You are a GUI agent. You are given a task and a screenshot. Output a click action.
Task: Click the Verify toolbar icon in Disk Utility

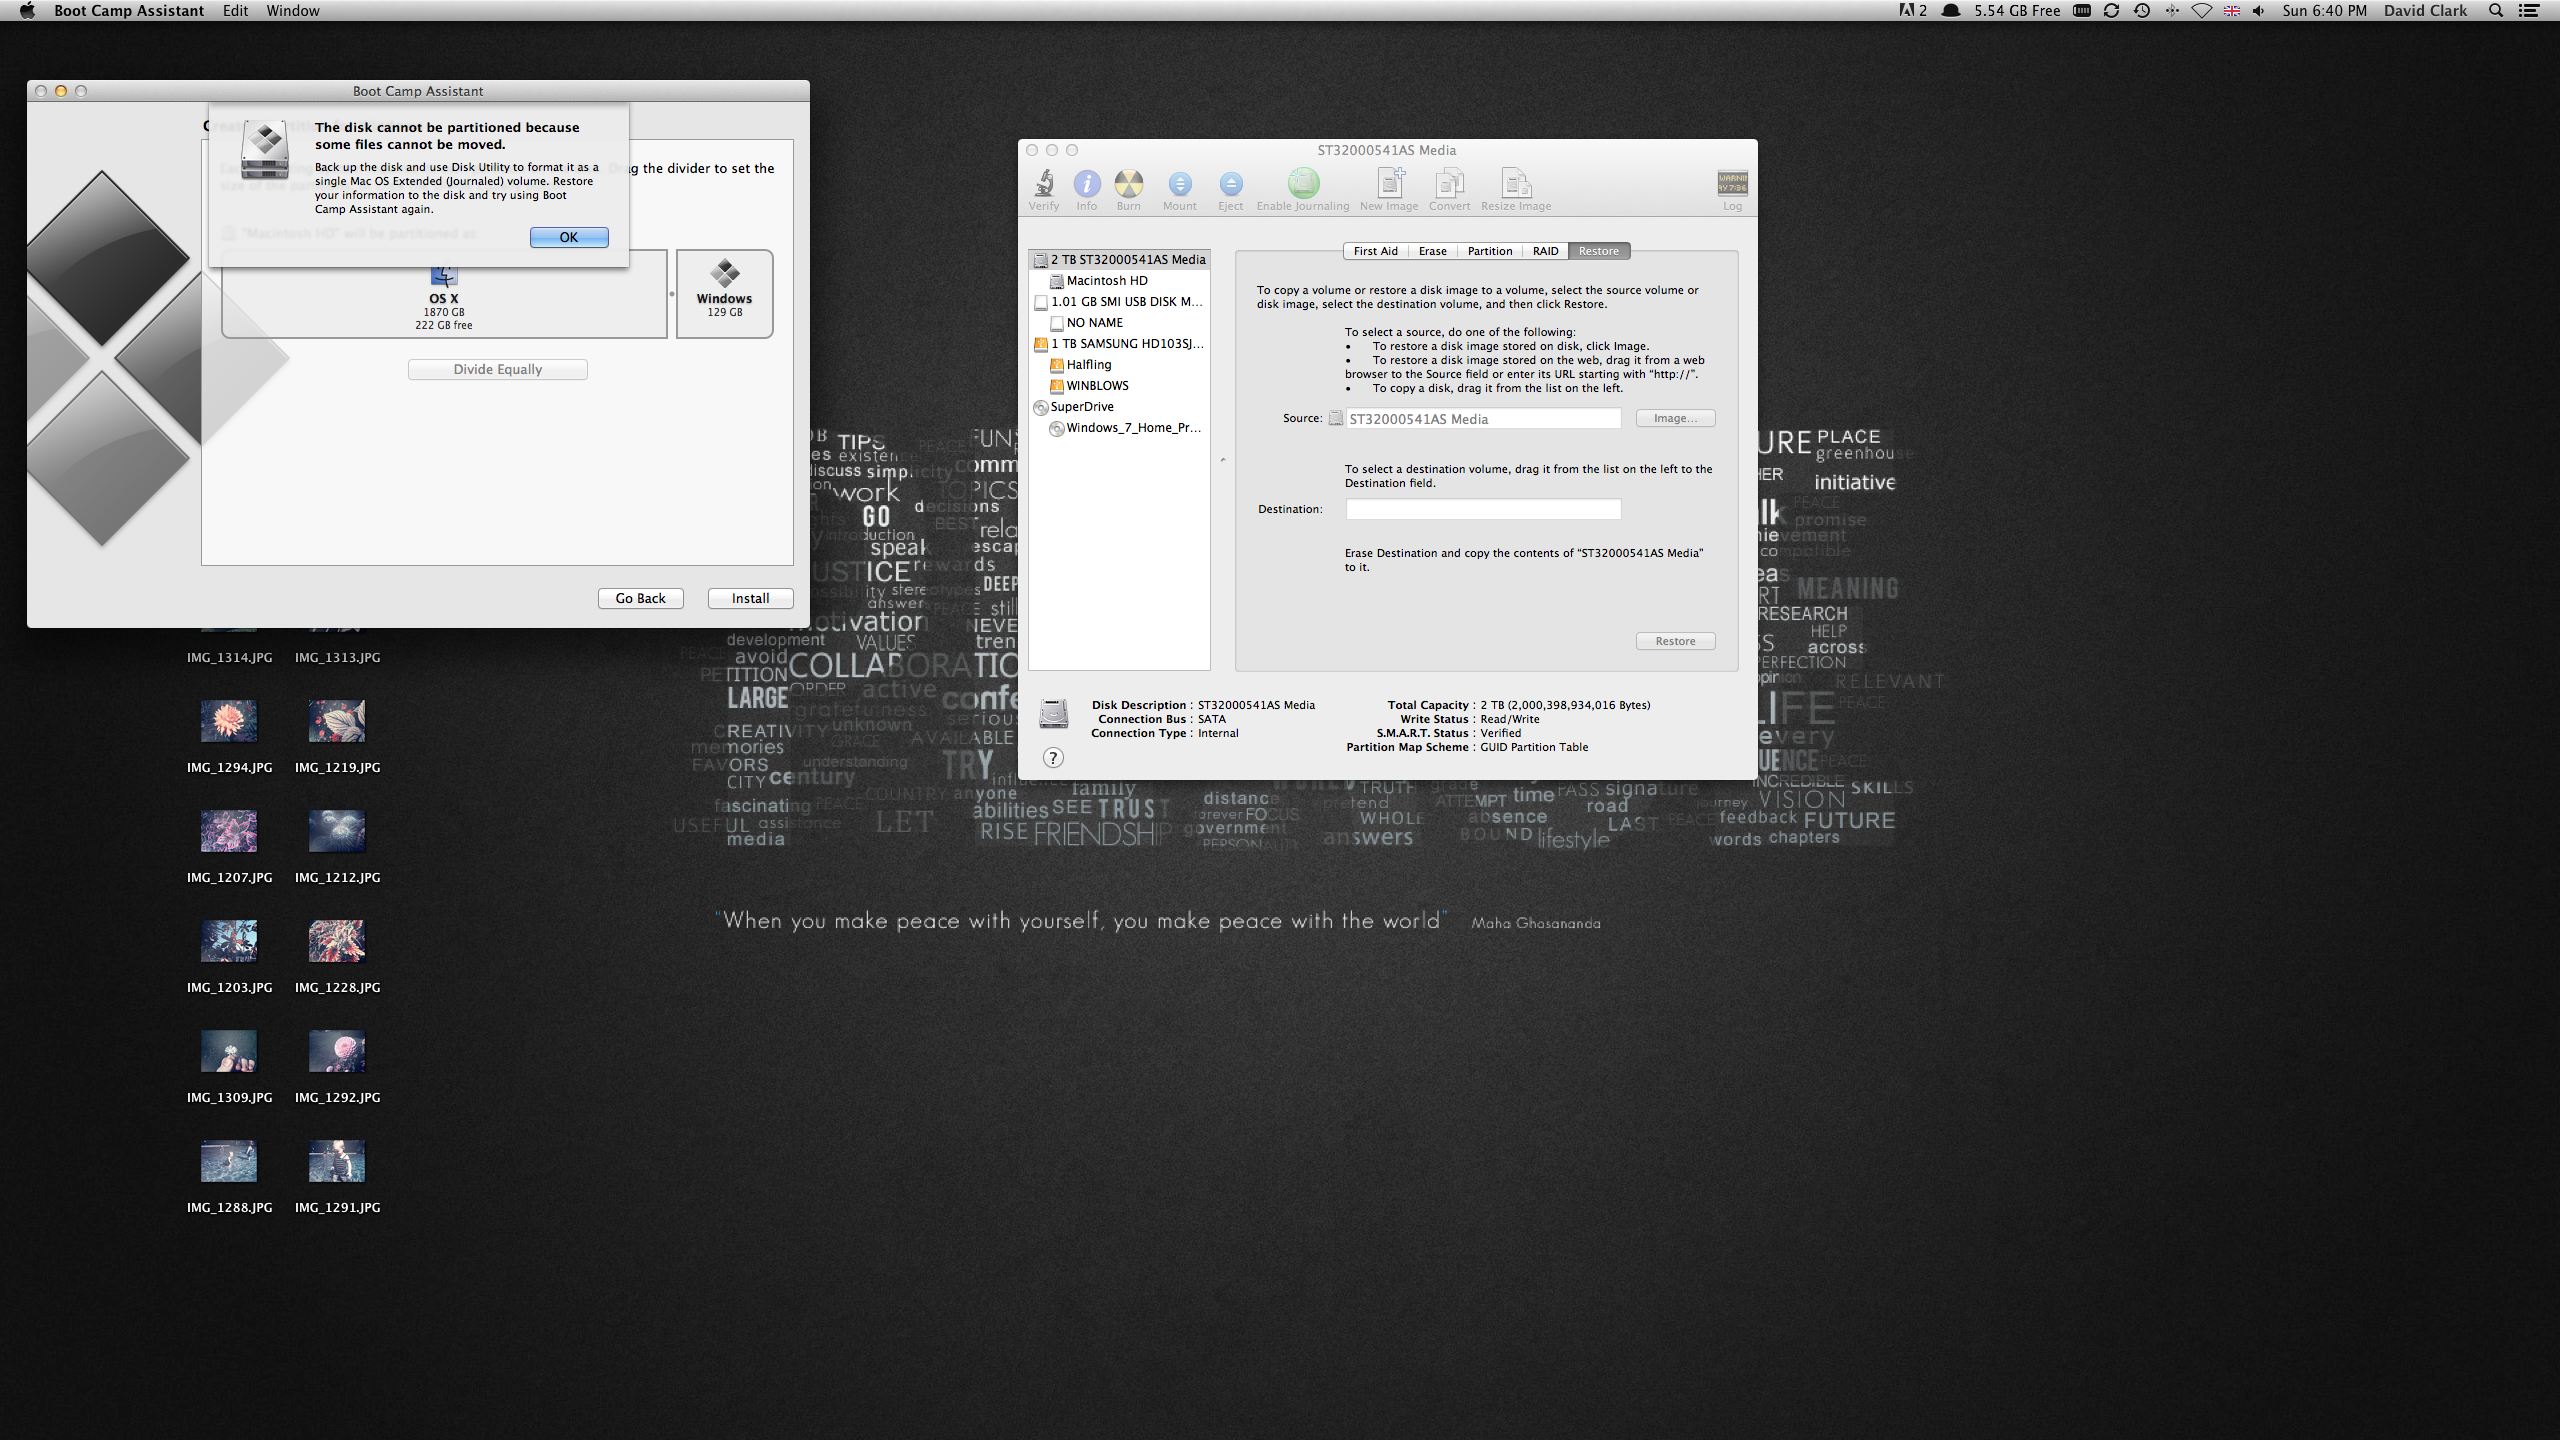coord(1043,190)
